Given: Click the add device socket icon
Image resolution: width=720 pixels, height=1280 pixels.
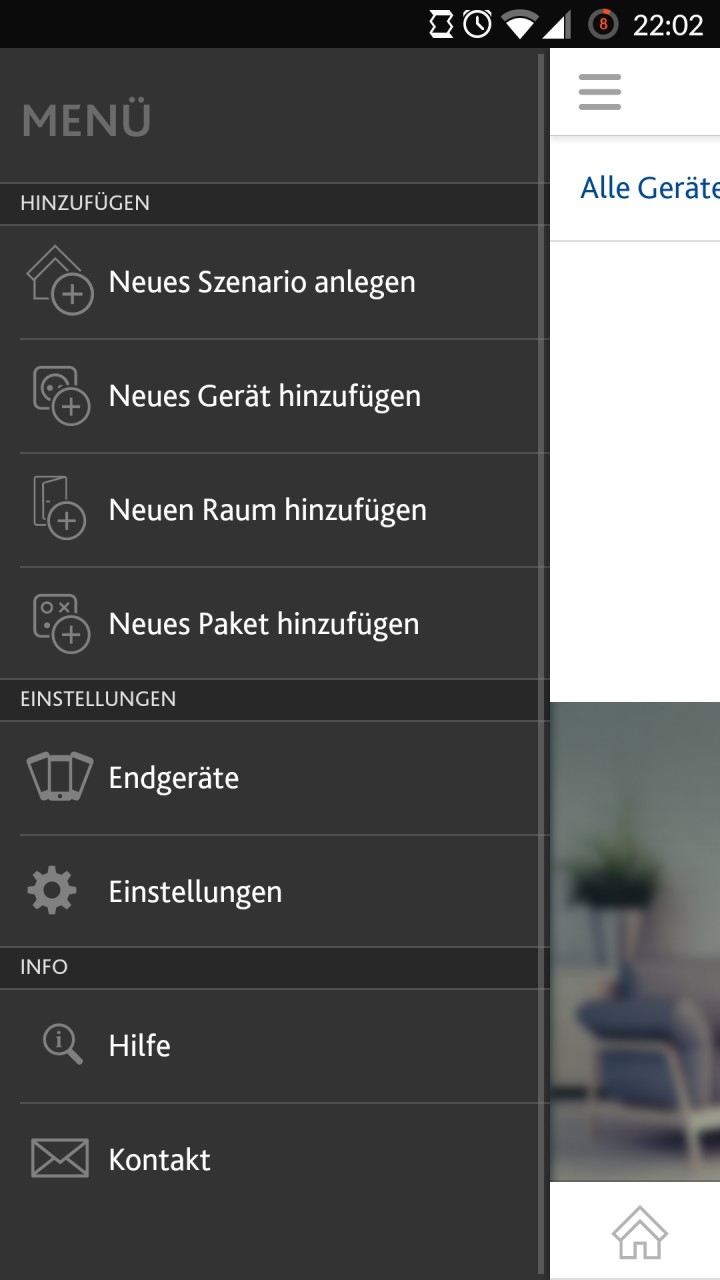Looking at the screenshot, I should 60,395.
